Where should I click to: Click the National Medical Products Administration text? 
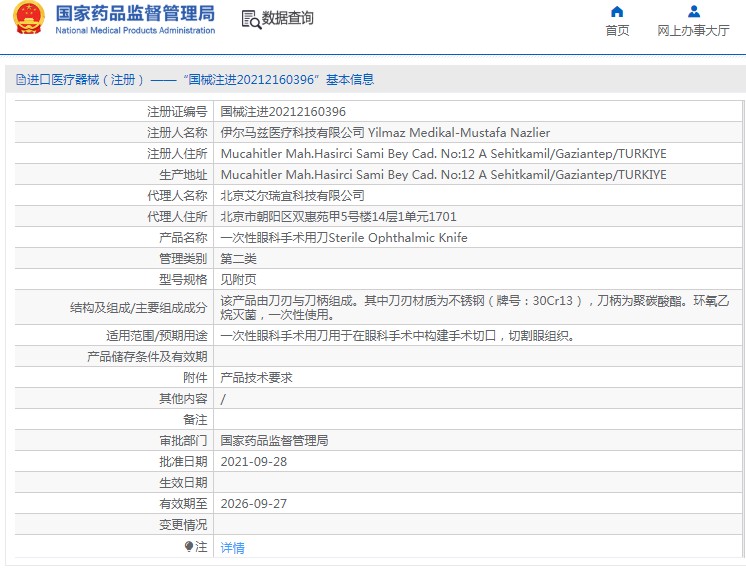point(135,30)
